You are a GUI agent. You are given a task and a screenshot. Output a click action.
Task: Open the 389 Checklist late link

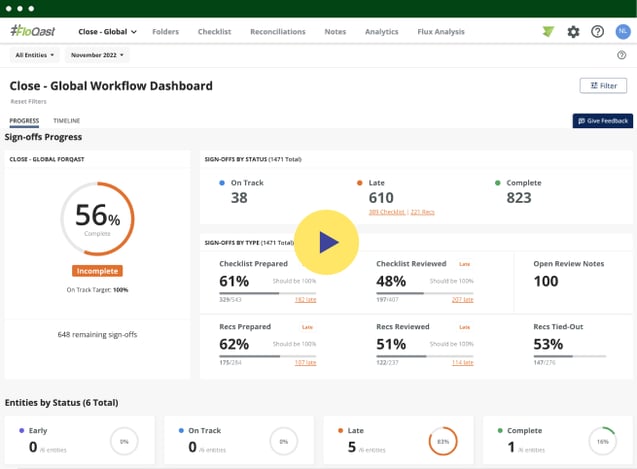coord(386,212)
